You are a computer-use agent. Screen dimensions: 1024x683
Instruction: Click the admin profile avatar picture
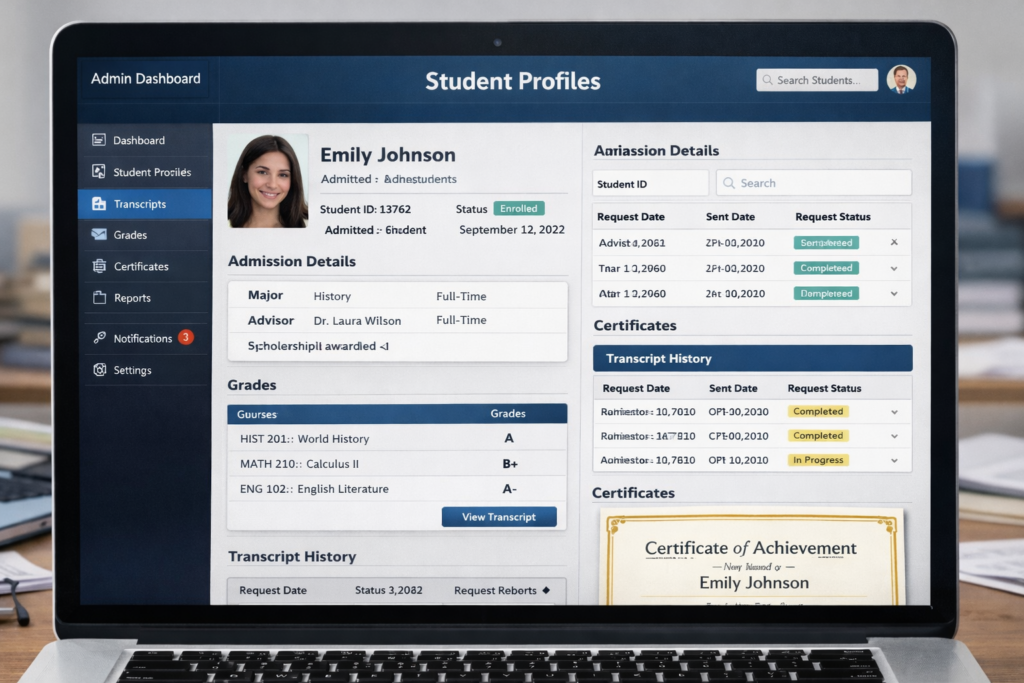point(901,79)
